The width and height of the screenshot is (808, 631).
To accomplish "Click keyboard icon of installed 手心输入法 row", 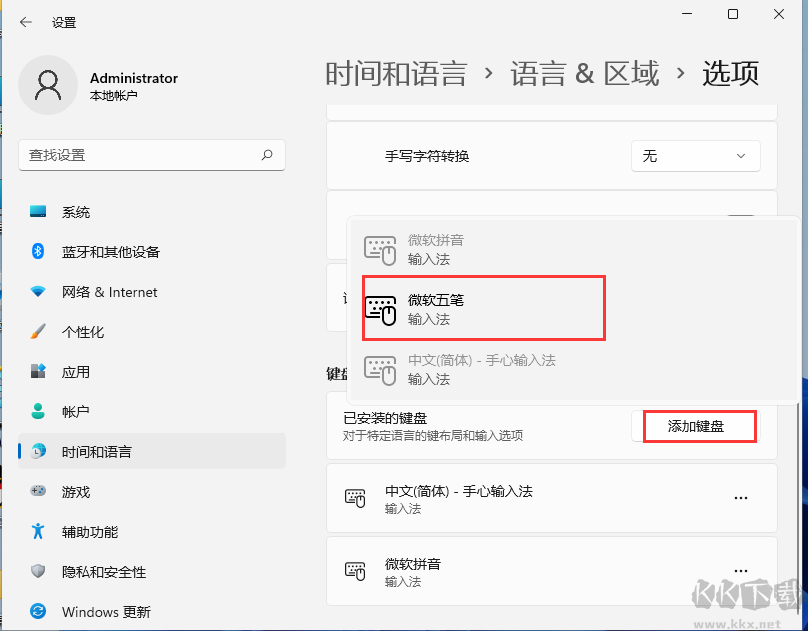I will click(355, 498).
